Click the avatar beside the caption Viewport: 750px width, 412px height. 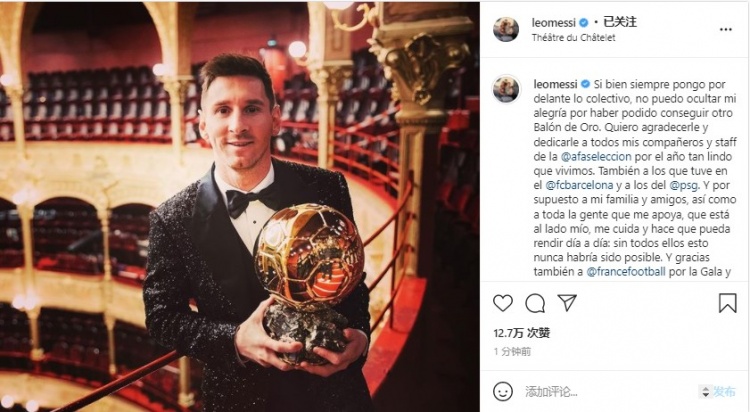click(507, 89)
